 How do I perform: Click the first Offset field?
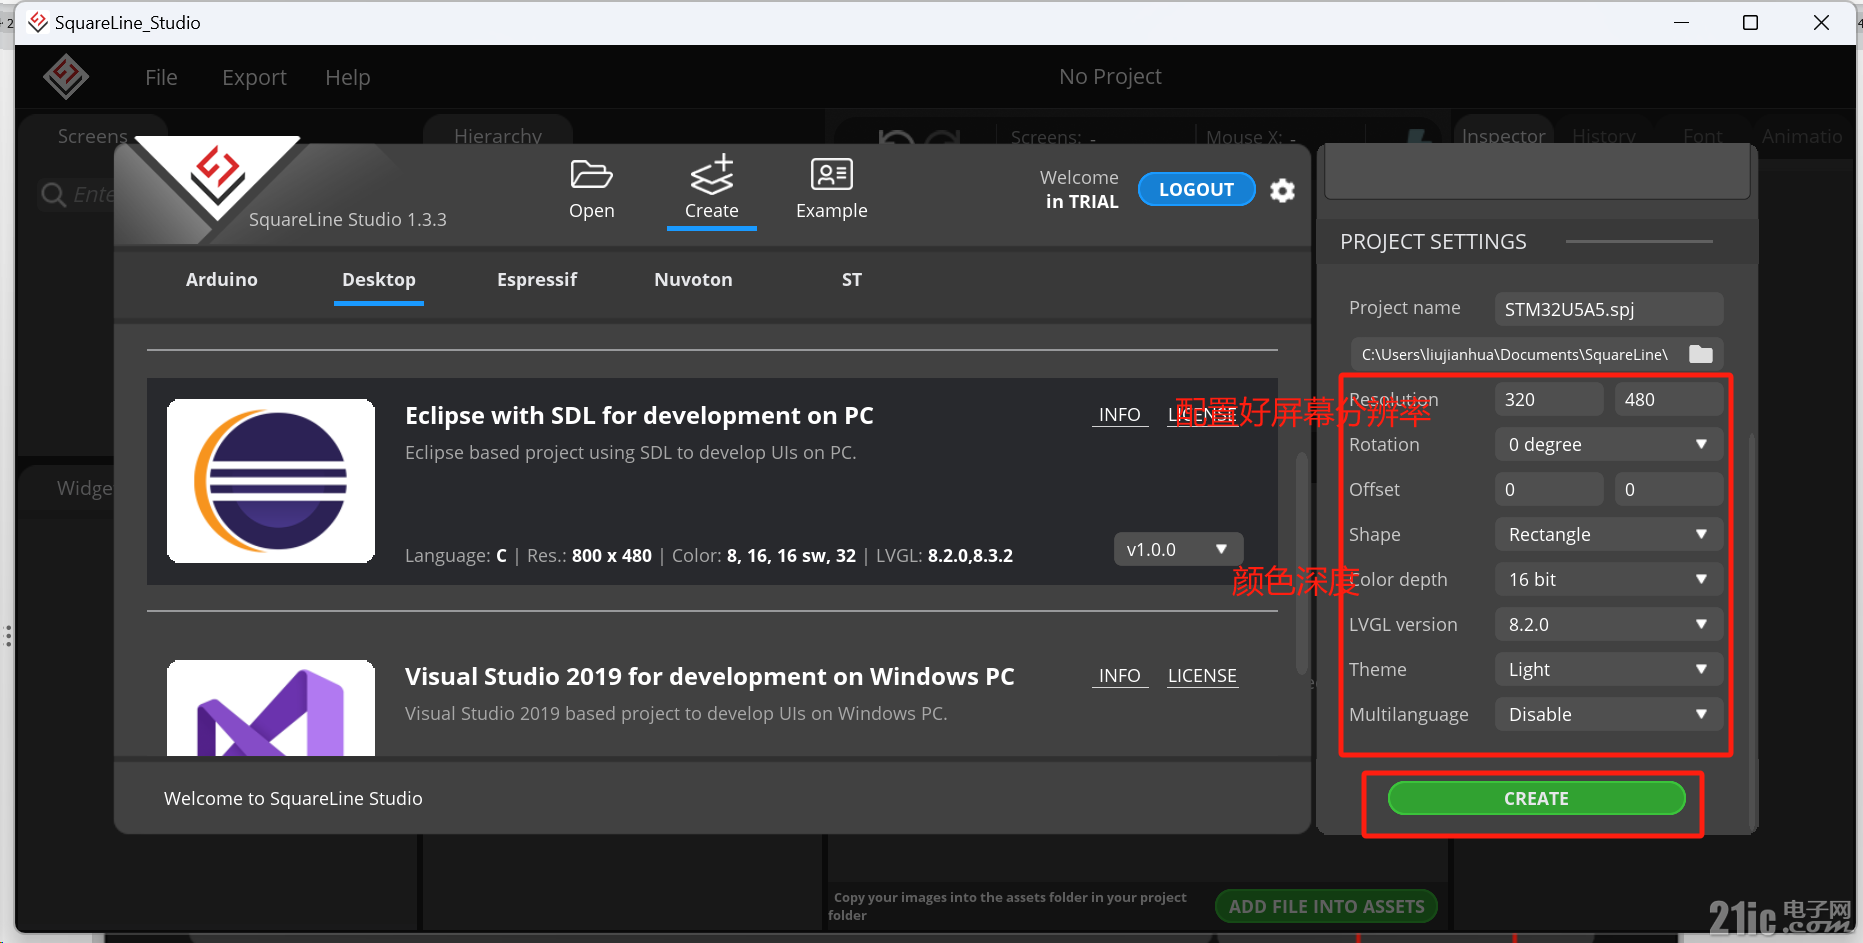tap(1549, 489)
